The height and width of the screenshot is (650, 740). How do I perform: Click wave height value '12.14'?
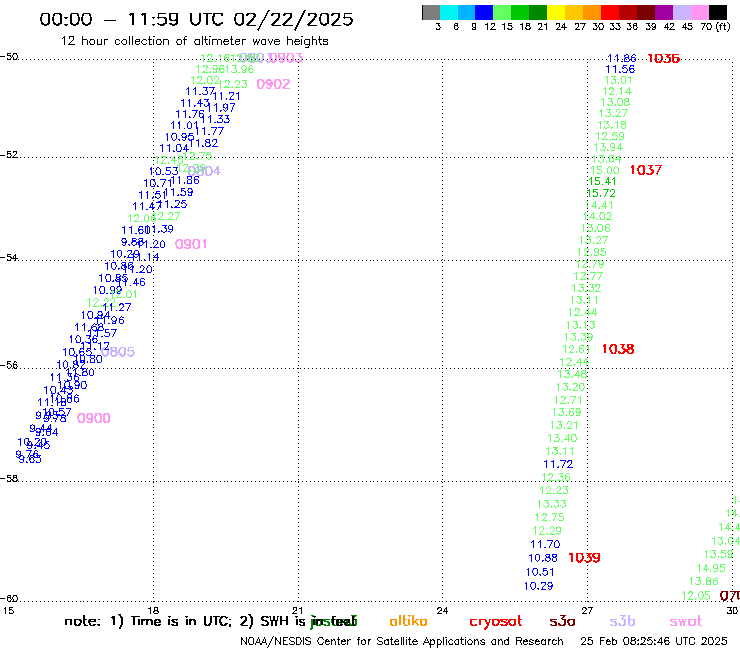coord(617,91)
